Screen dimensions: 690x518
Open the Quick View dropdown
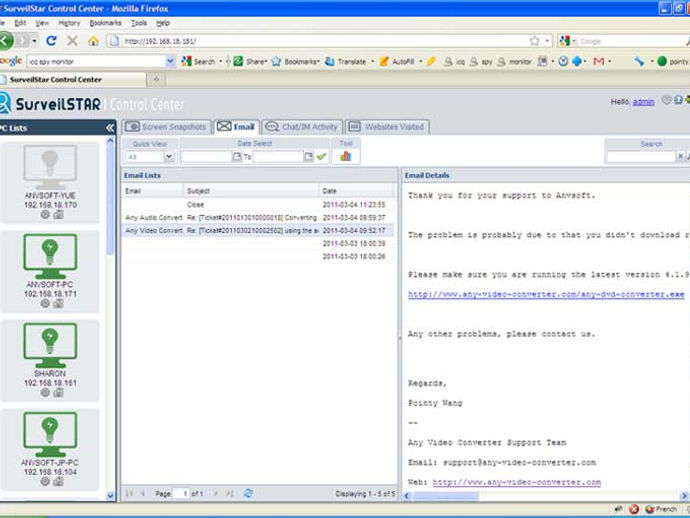click(x=169, y=157)
